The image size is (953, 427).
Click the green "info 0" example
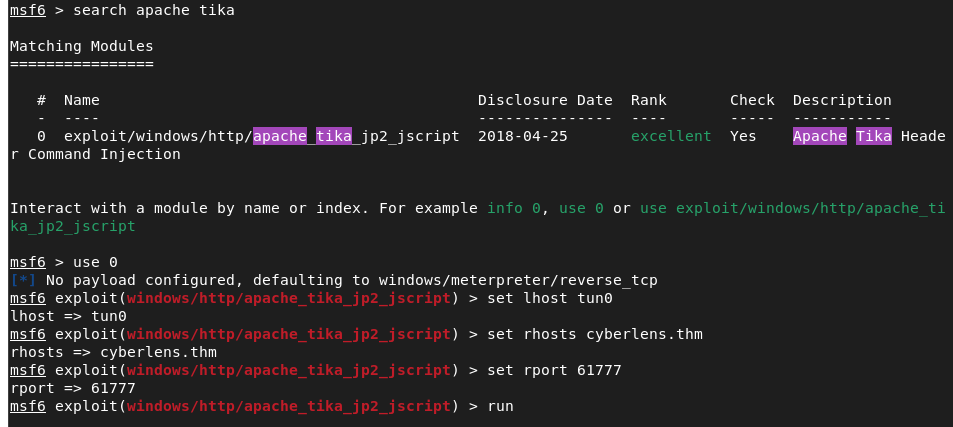point(514,208)
